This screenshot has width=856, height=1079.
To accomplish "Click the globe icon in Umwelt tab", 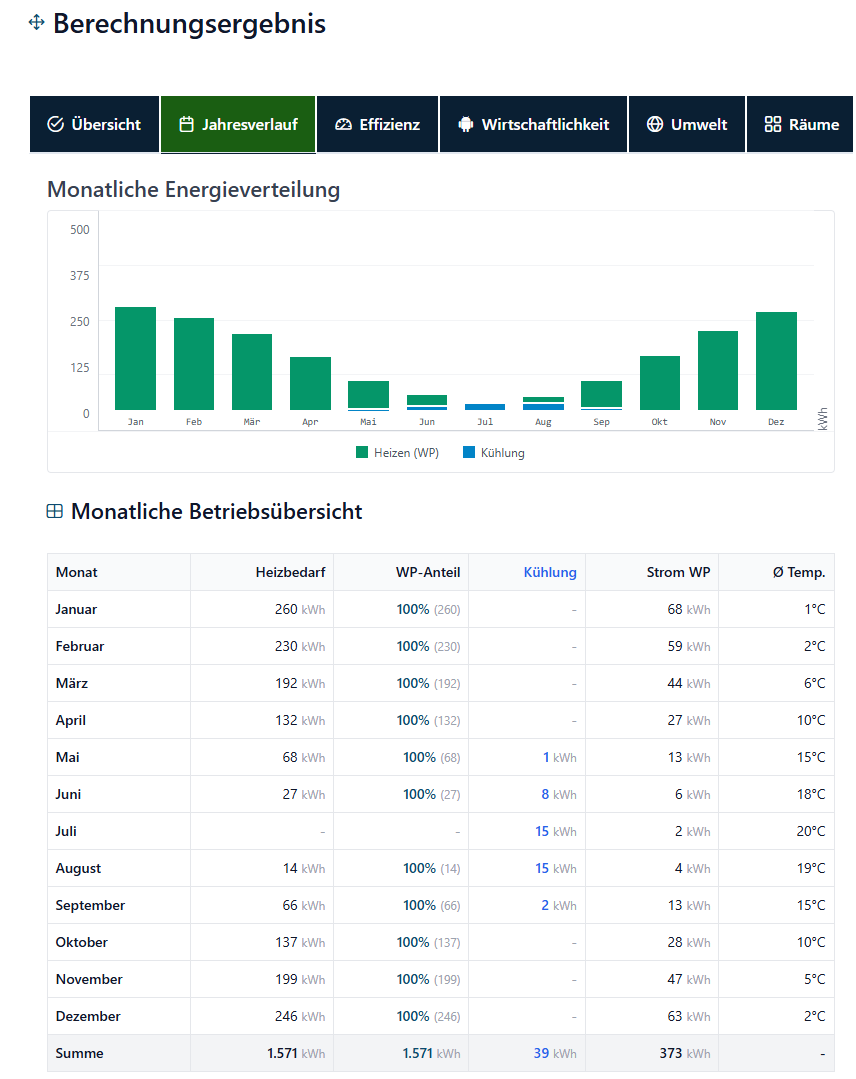I will (655, 125).
